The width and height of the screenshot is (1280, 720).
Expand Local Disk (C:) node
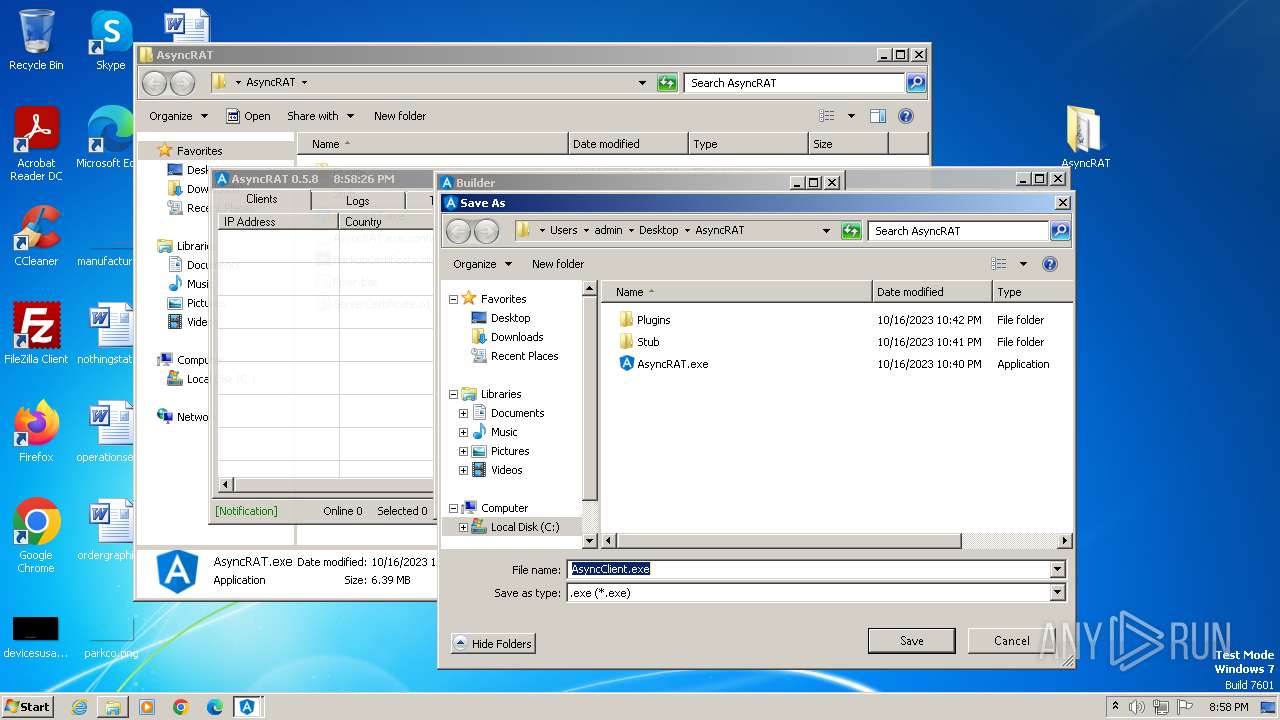pyautogui.click(x=463, y=527)
